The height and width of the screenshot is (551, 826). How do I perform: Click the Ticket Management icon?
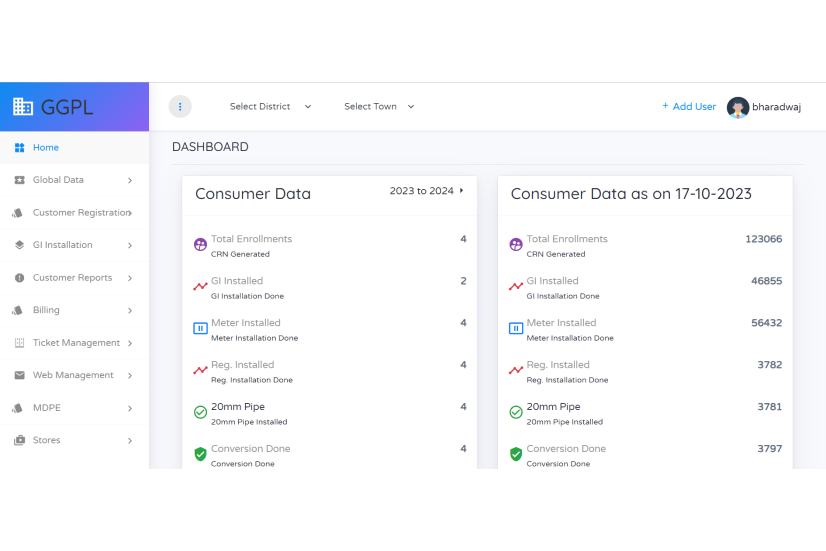tap(19, 342)
